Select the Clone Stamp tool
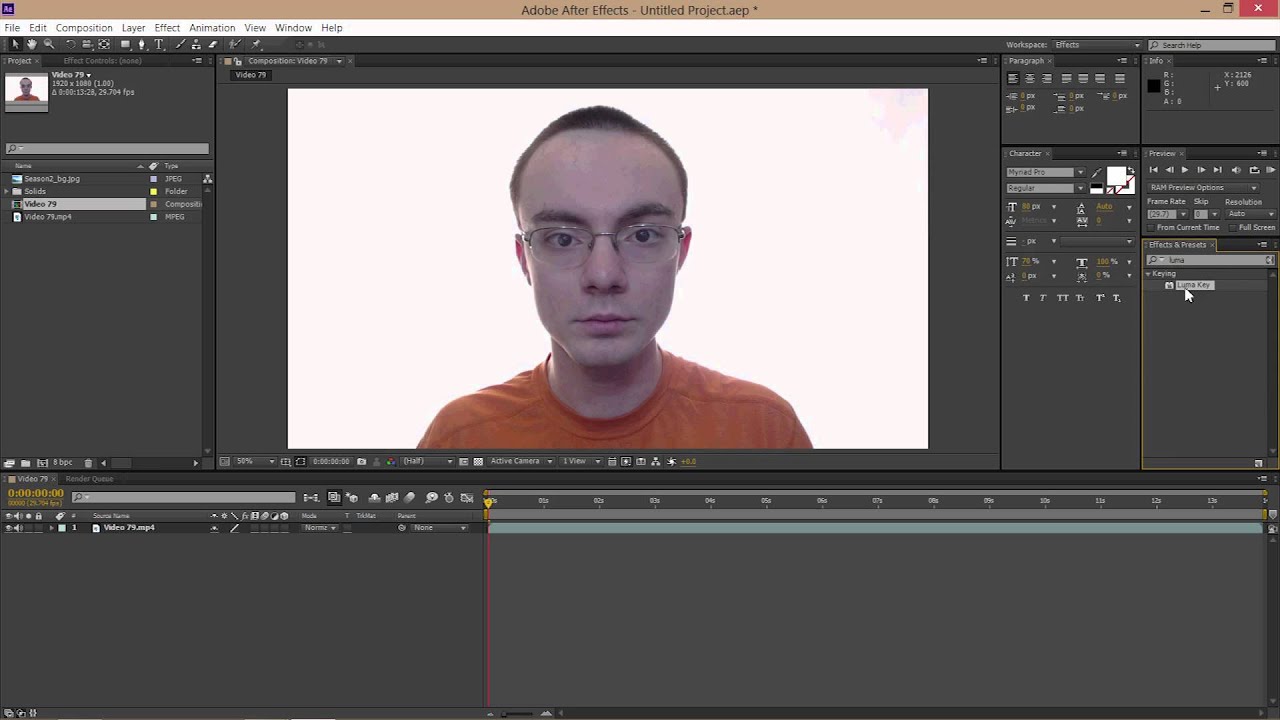Viewport: 1280px width, 720px height. 196,44
